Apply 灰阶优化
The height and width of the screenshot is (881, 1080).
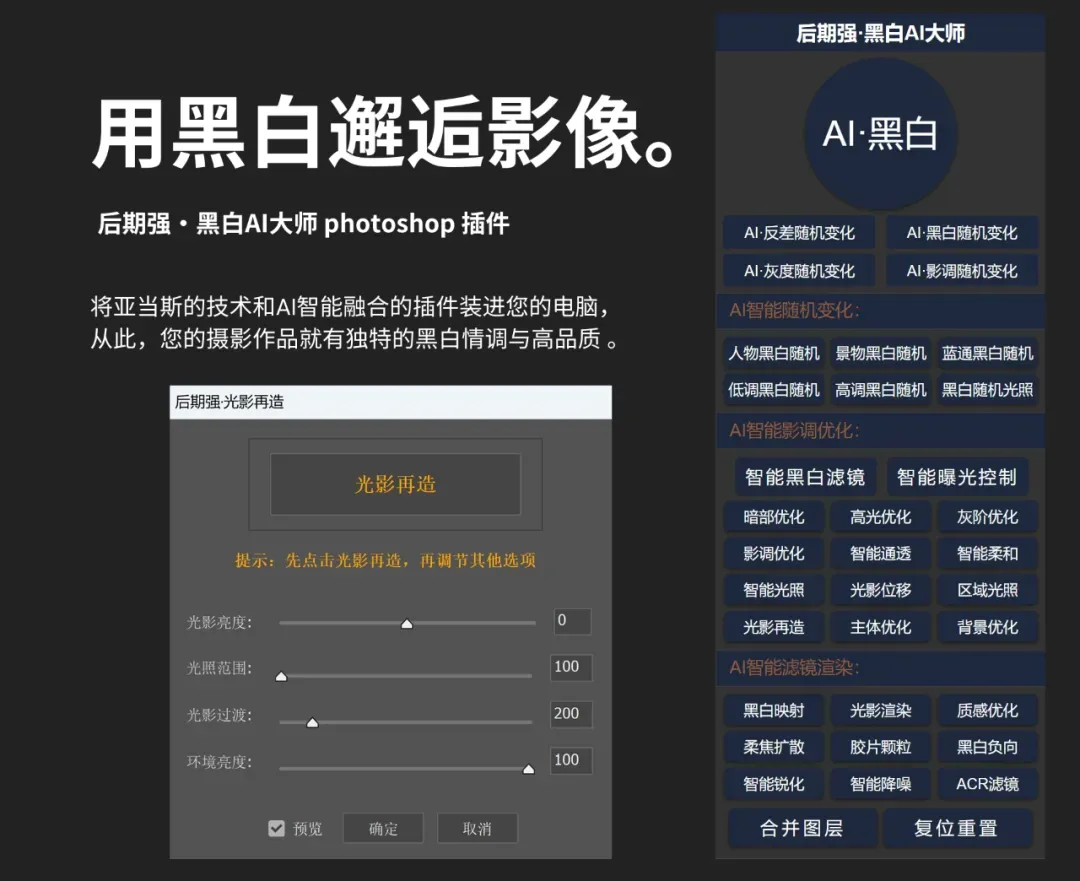[x=987, y=517]
